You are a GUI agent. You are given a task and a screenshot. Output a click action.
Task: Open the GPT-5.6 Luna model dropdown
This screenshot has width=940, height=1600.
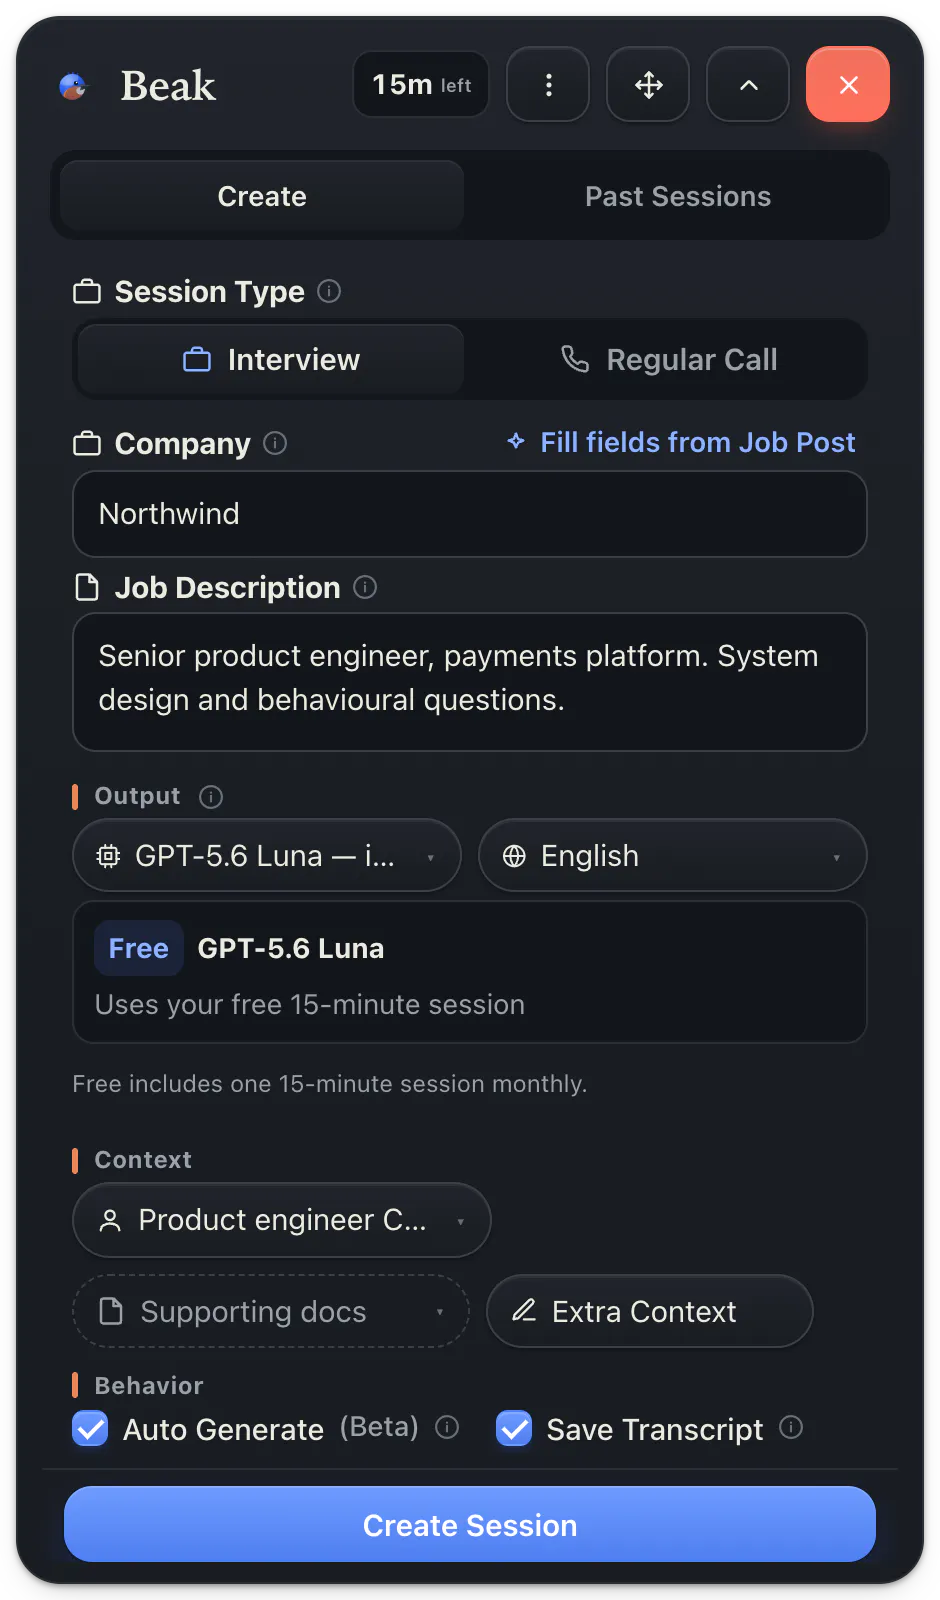[267, 856]
